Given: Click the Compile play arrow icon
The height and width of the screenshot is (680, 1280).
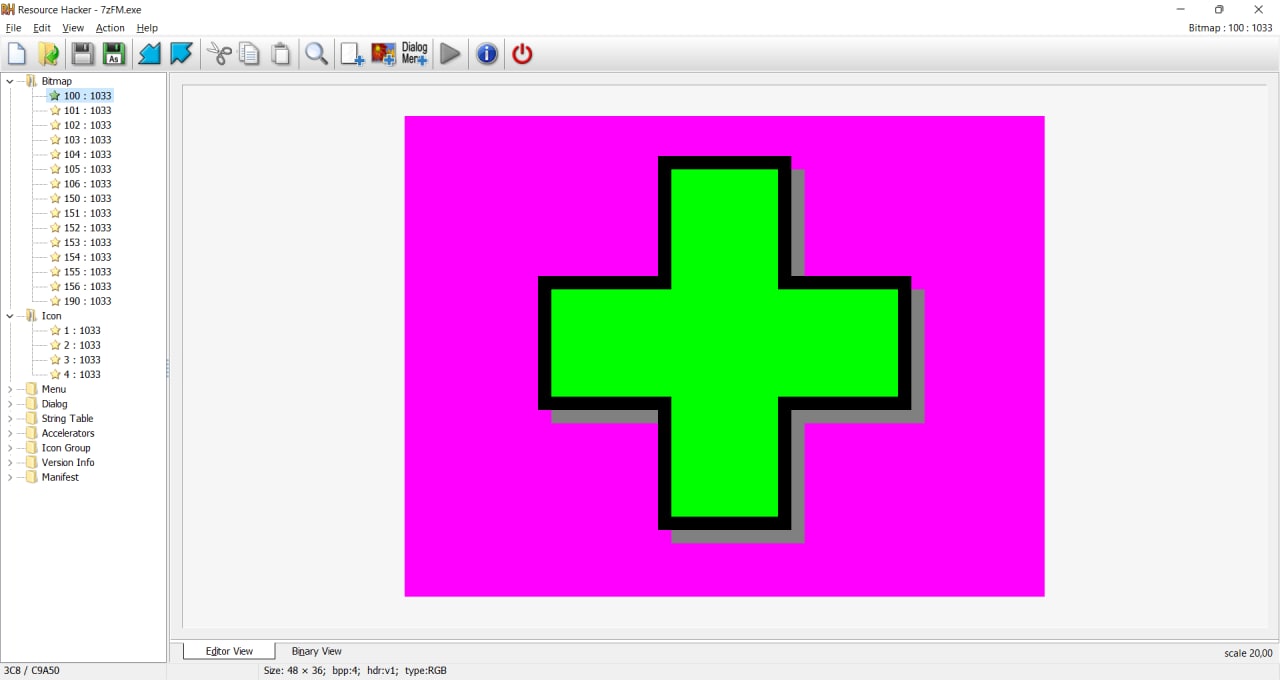Looking at the screenshot, I should [x=450, y=54].
